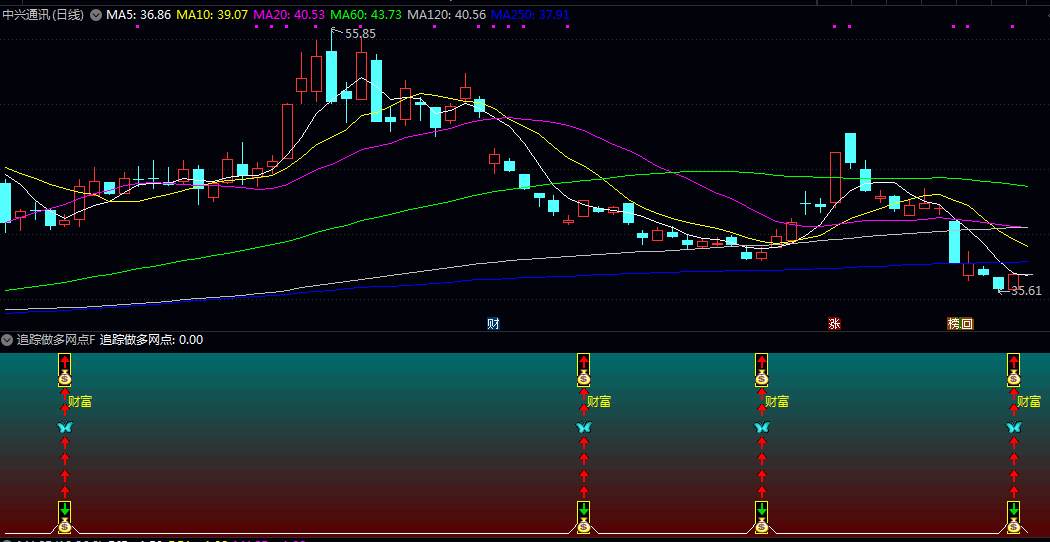Open the dropdown beside 中兴通讯(日线) title
1050x542 pixels.
point(96,15)
